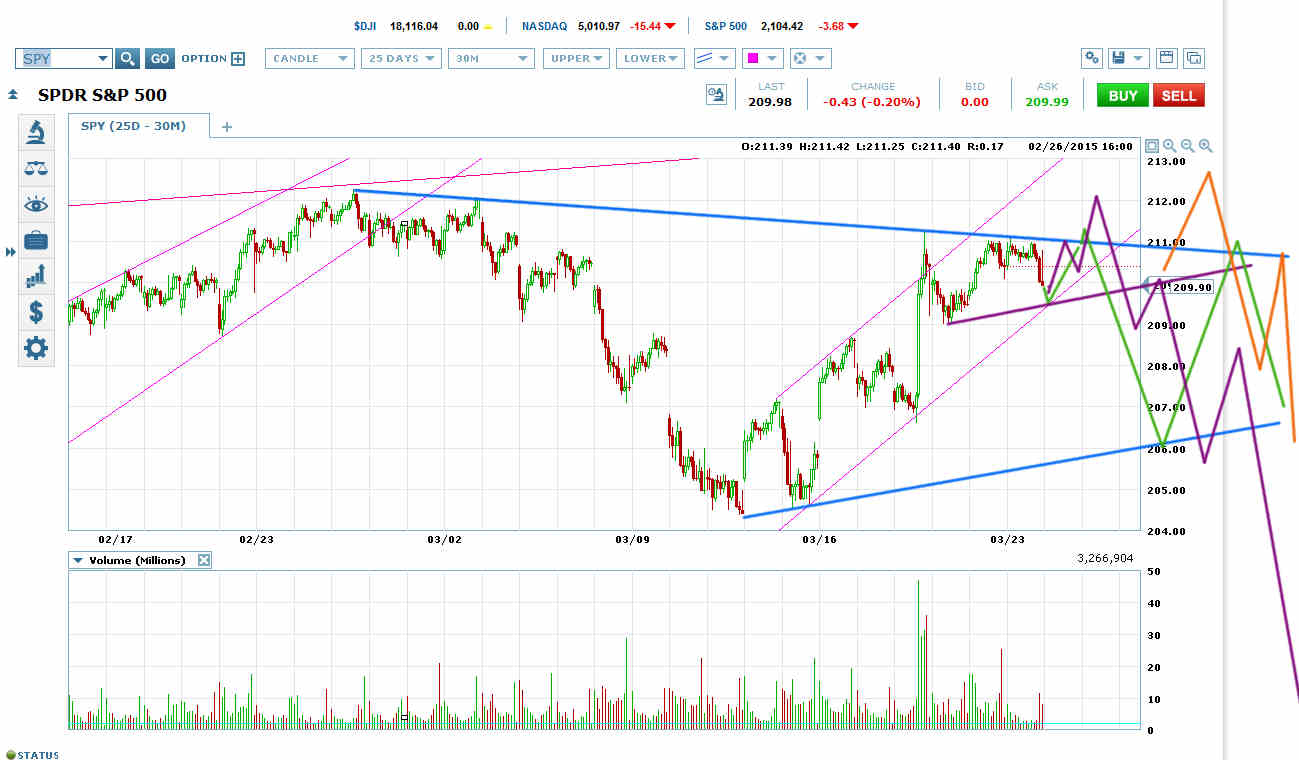Click the dollar sign icon in sidebar
1299x760 pixels.
[x=36, y=312]
